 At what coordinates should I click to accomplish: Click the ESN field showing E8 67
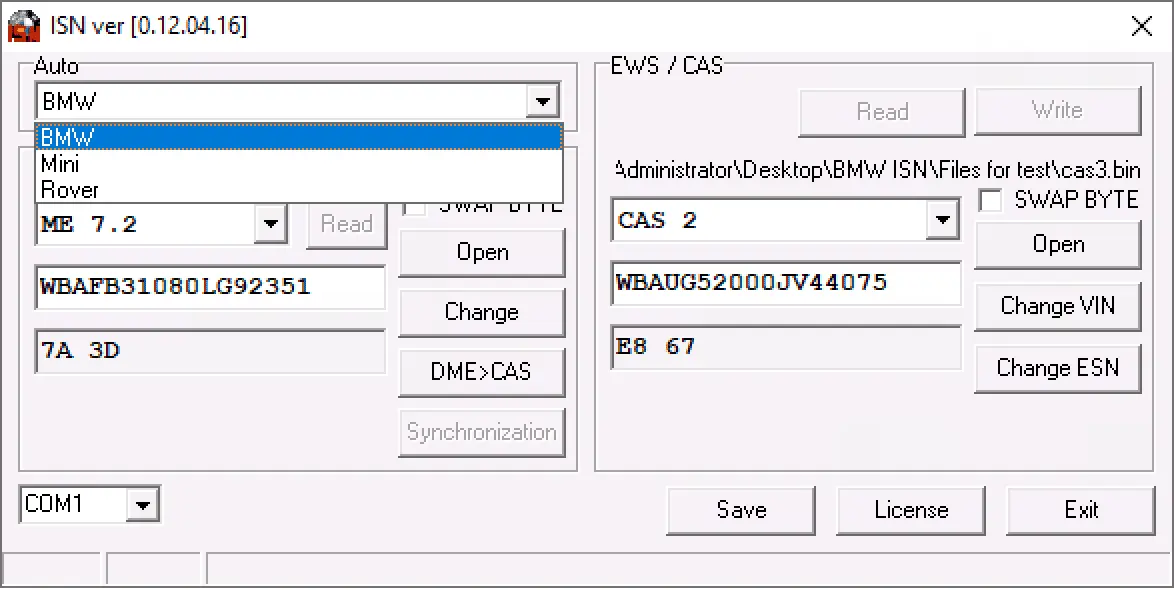point(786,347)
